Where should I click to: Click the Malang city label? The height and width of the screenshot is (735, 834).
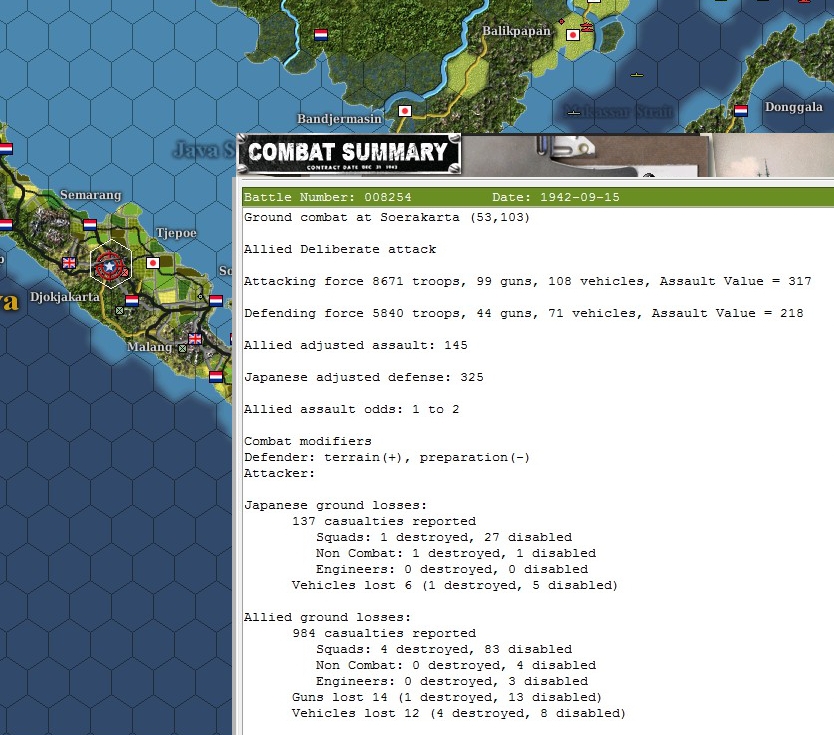(x=149, y=347)
